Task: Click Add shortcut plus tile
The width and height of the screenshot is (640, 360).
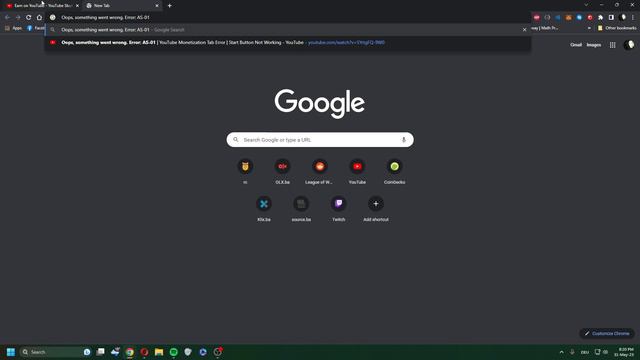Action: [376, 208]
